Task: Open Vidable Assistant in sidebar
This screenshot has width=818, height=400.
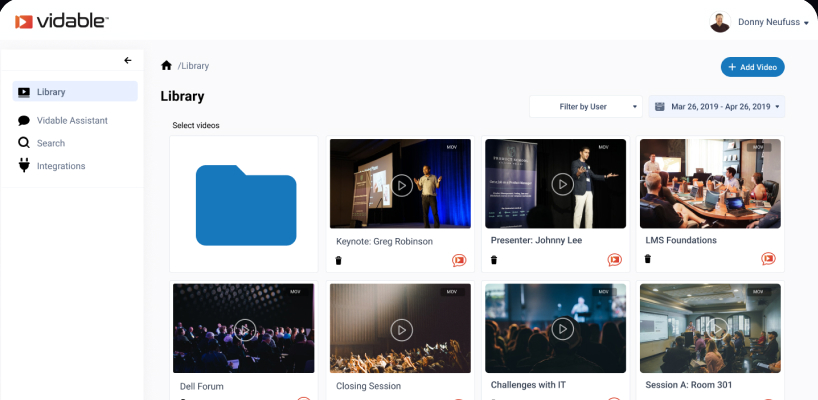Action: (72, 120)
